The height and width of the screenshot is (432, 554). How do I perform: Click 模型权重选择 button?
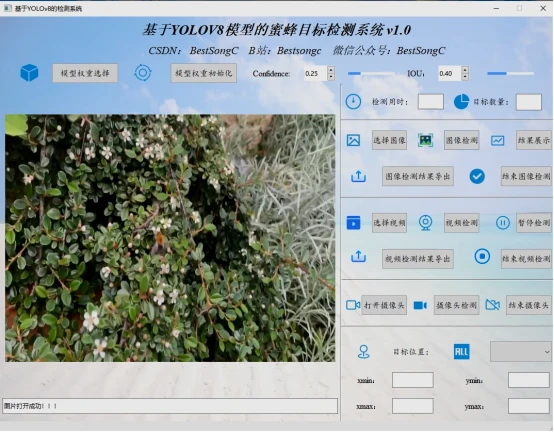click(85, 73)
